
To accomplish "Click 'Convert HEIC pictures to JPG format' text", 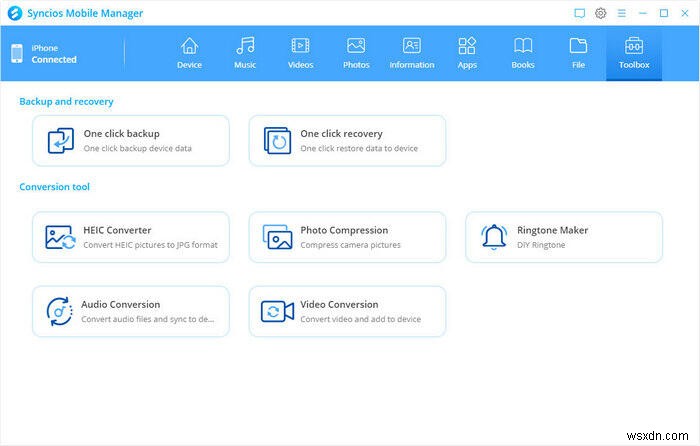I will (150, 245).
